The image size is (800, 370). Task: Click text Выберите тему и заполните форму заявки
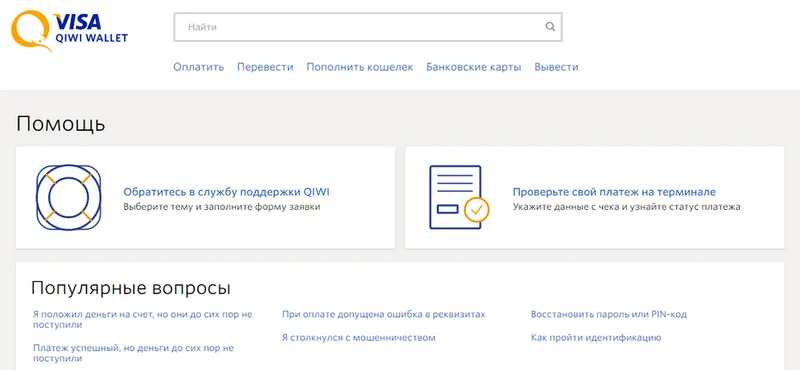click(222, 207)
